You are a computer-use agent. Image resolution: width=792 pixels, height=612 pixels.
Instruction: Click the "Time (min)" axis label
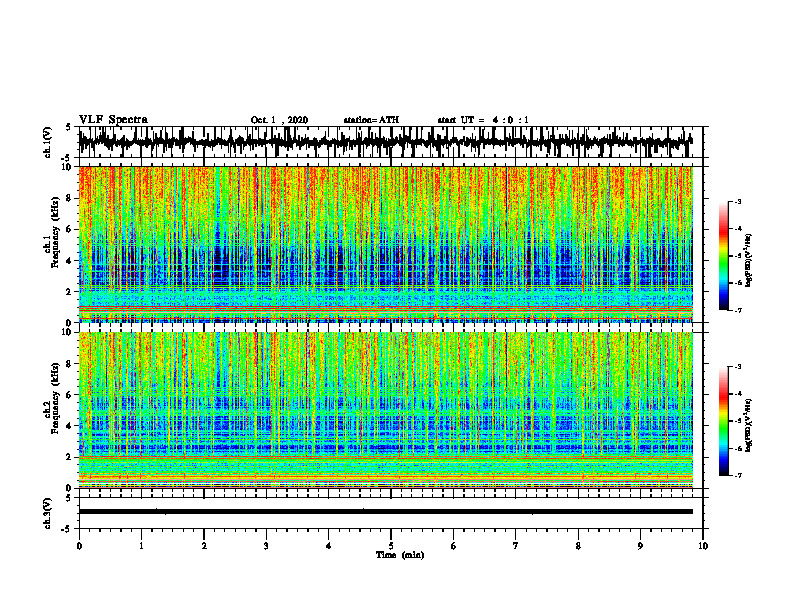coord(400,555)
